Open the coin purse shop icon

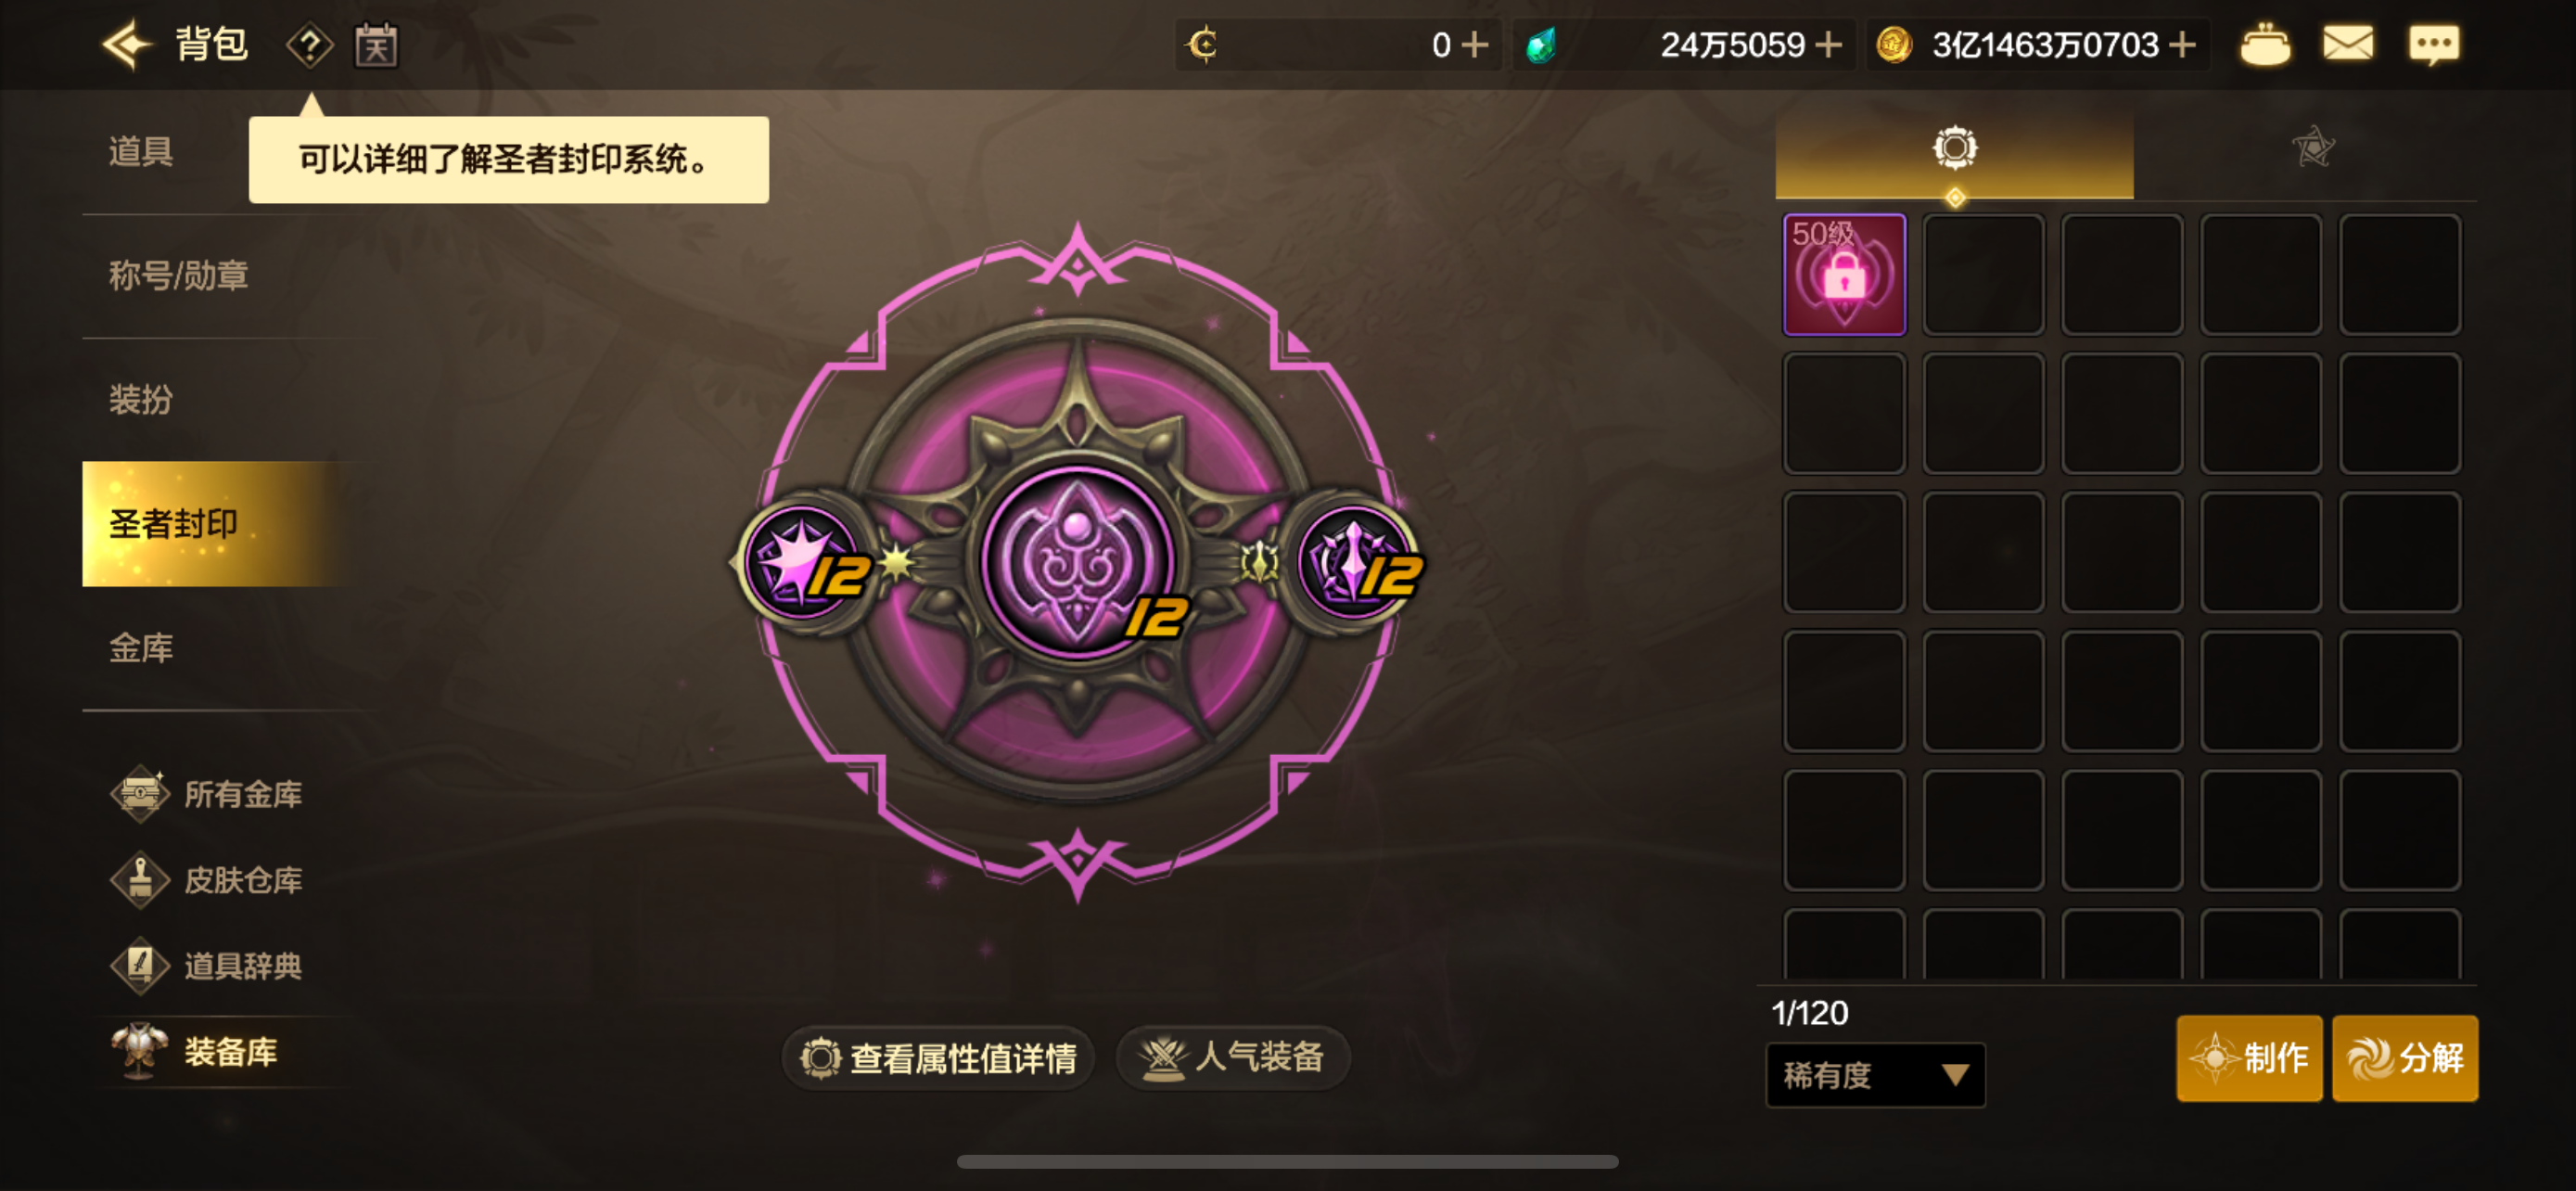[2264, 45]
